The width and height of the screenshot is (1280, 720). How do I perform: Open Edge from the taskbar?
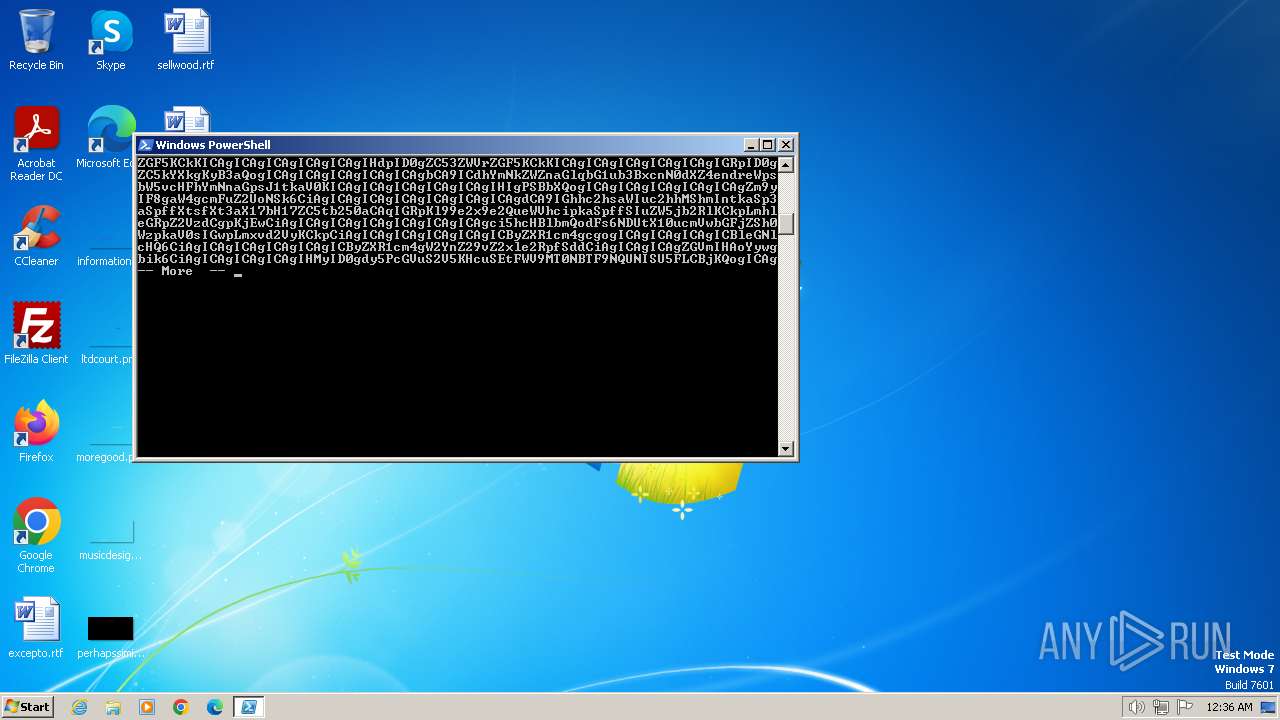(215, 707)
